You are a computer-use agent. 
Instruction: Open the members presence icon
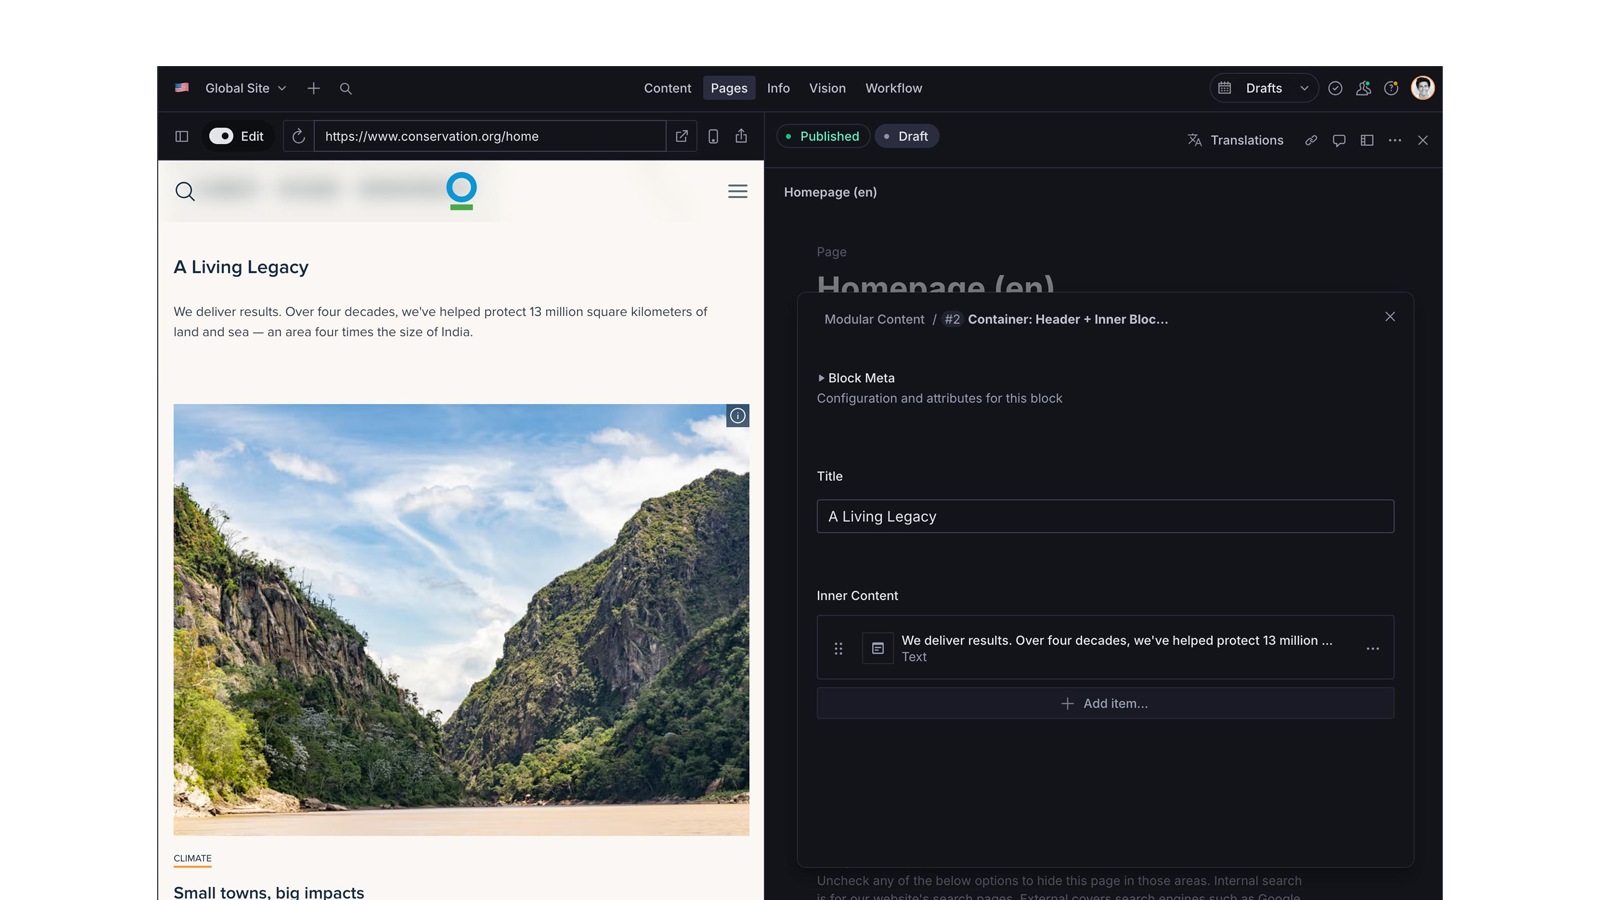click(x=1363, y=88)
